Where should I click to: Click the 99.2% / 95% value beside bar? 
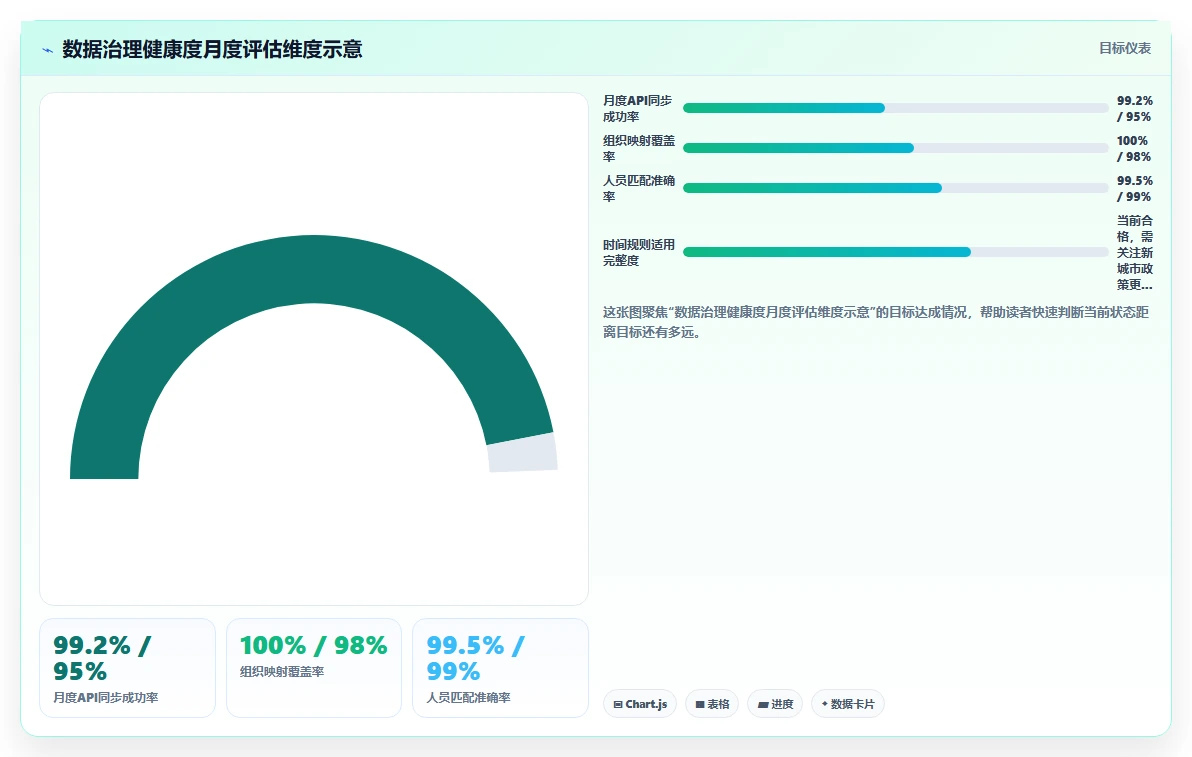tap(1134, 109)
